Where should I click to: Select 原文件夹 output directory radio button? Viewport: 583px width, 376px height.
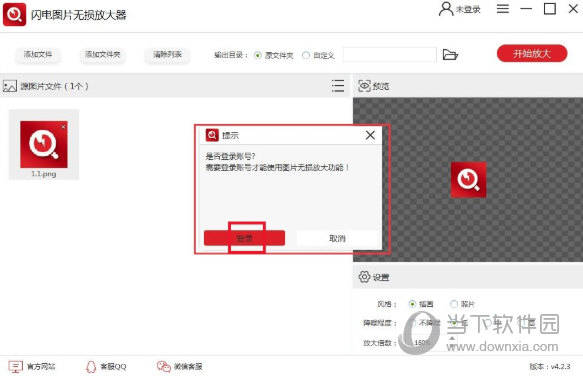pyautogui.click(x=257, y=55)
